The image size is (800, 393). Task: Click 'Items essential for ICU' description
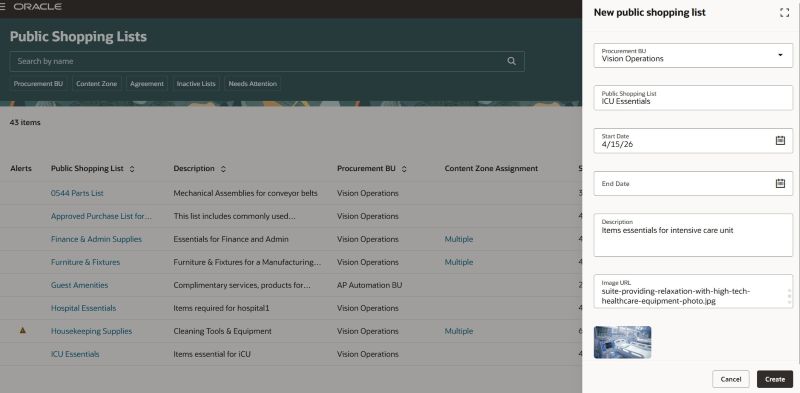click(x=212, y=354)
